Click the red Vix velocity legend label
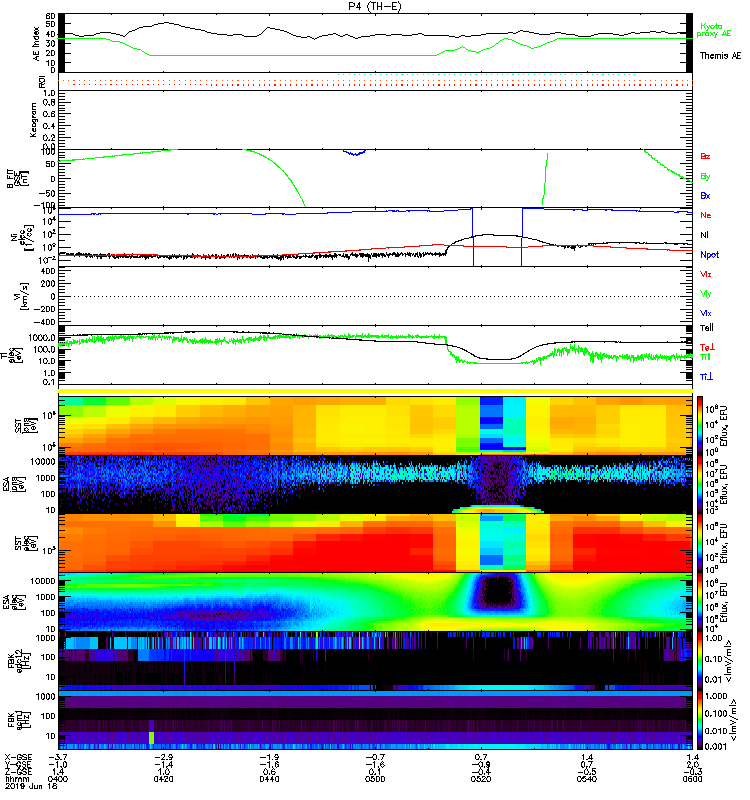 (705, 274)
